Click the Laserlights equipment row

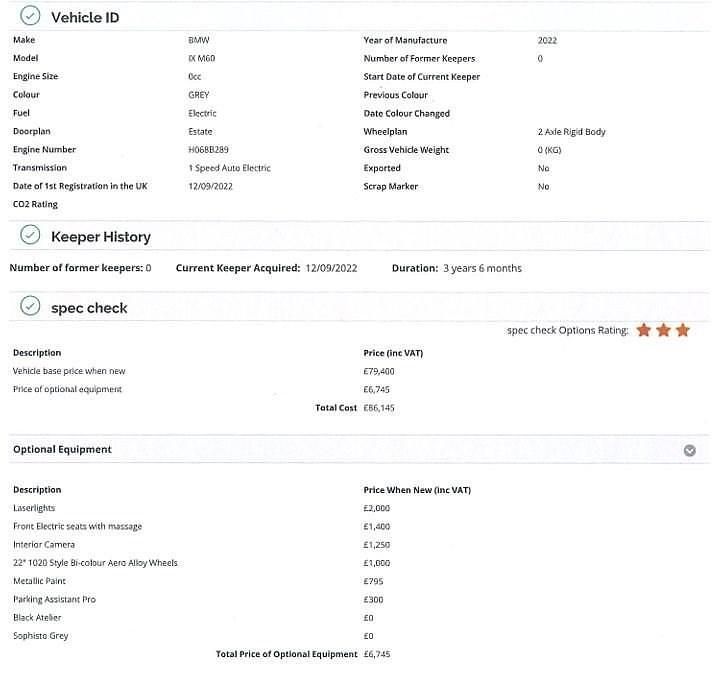tap(34, 508)
